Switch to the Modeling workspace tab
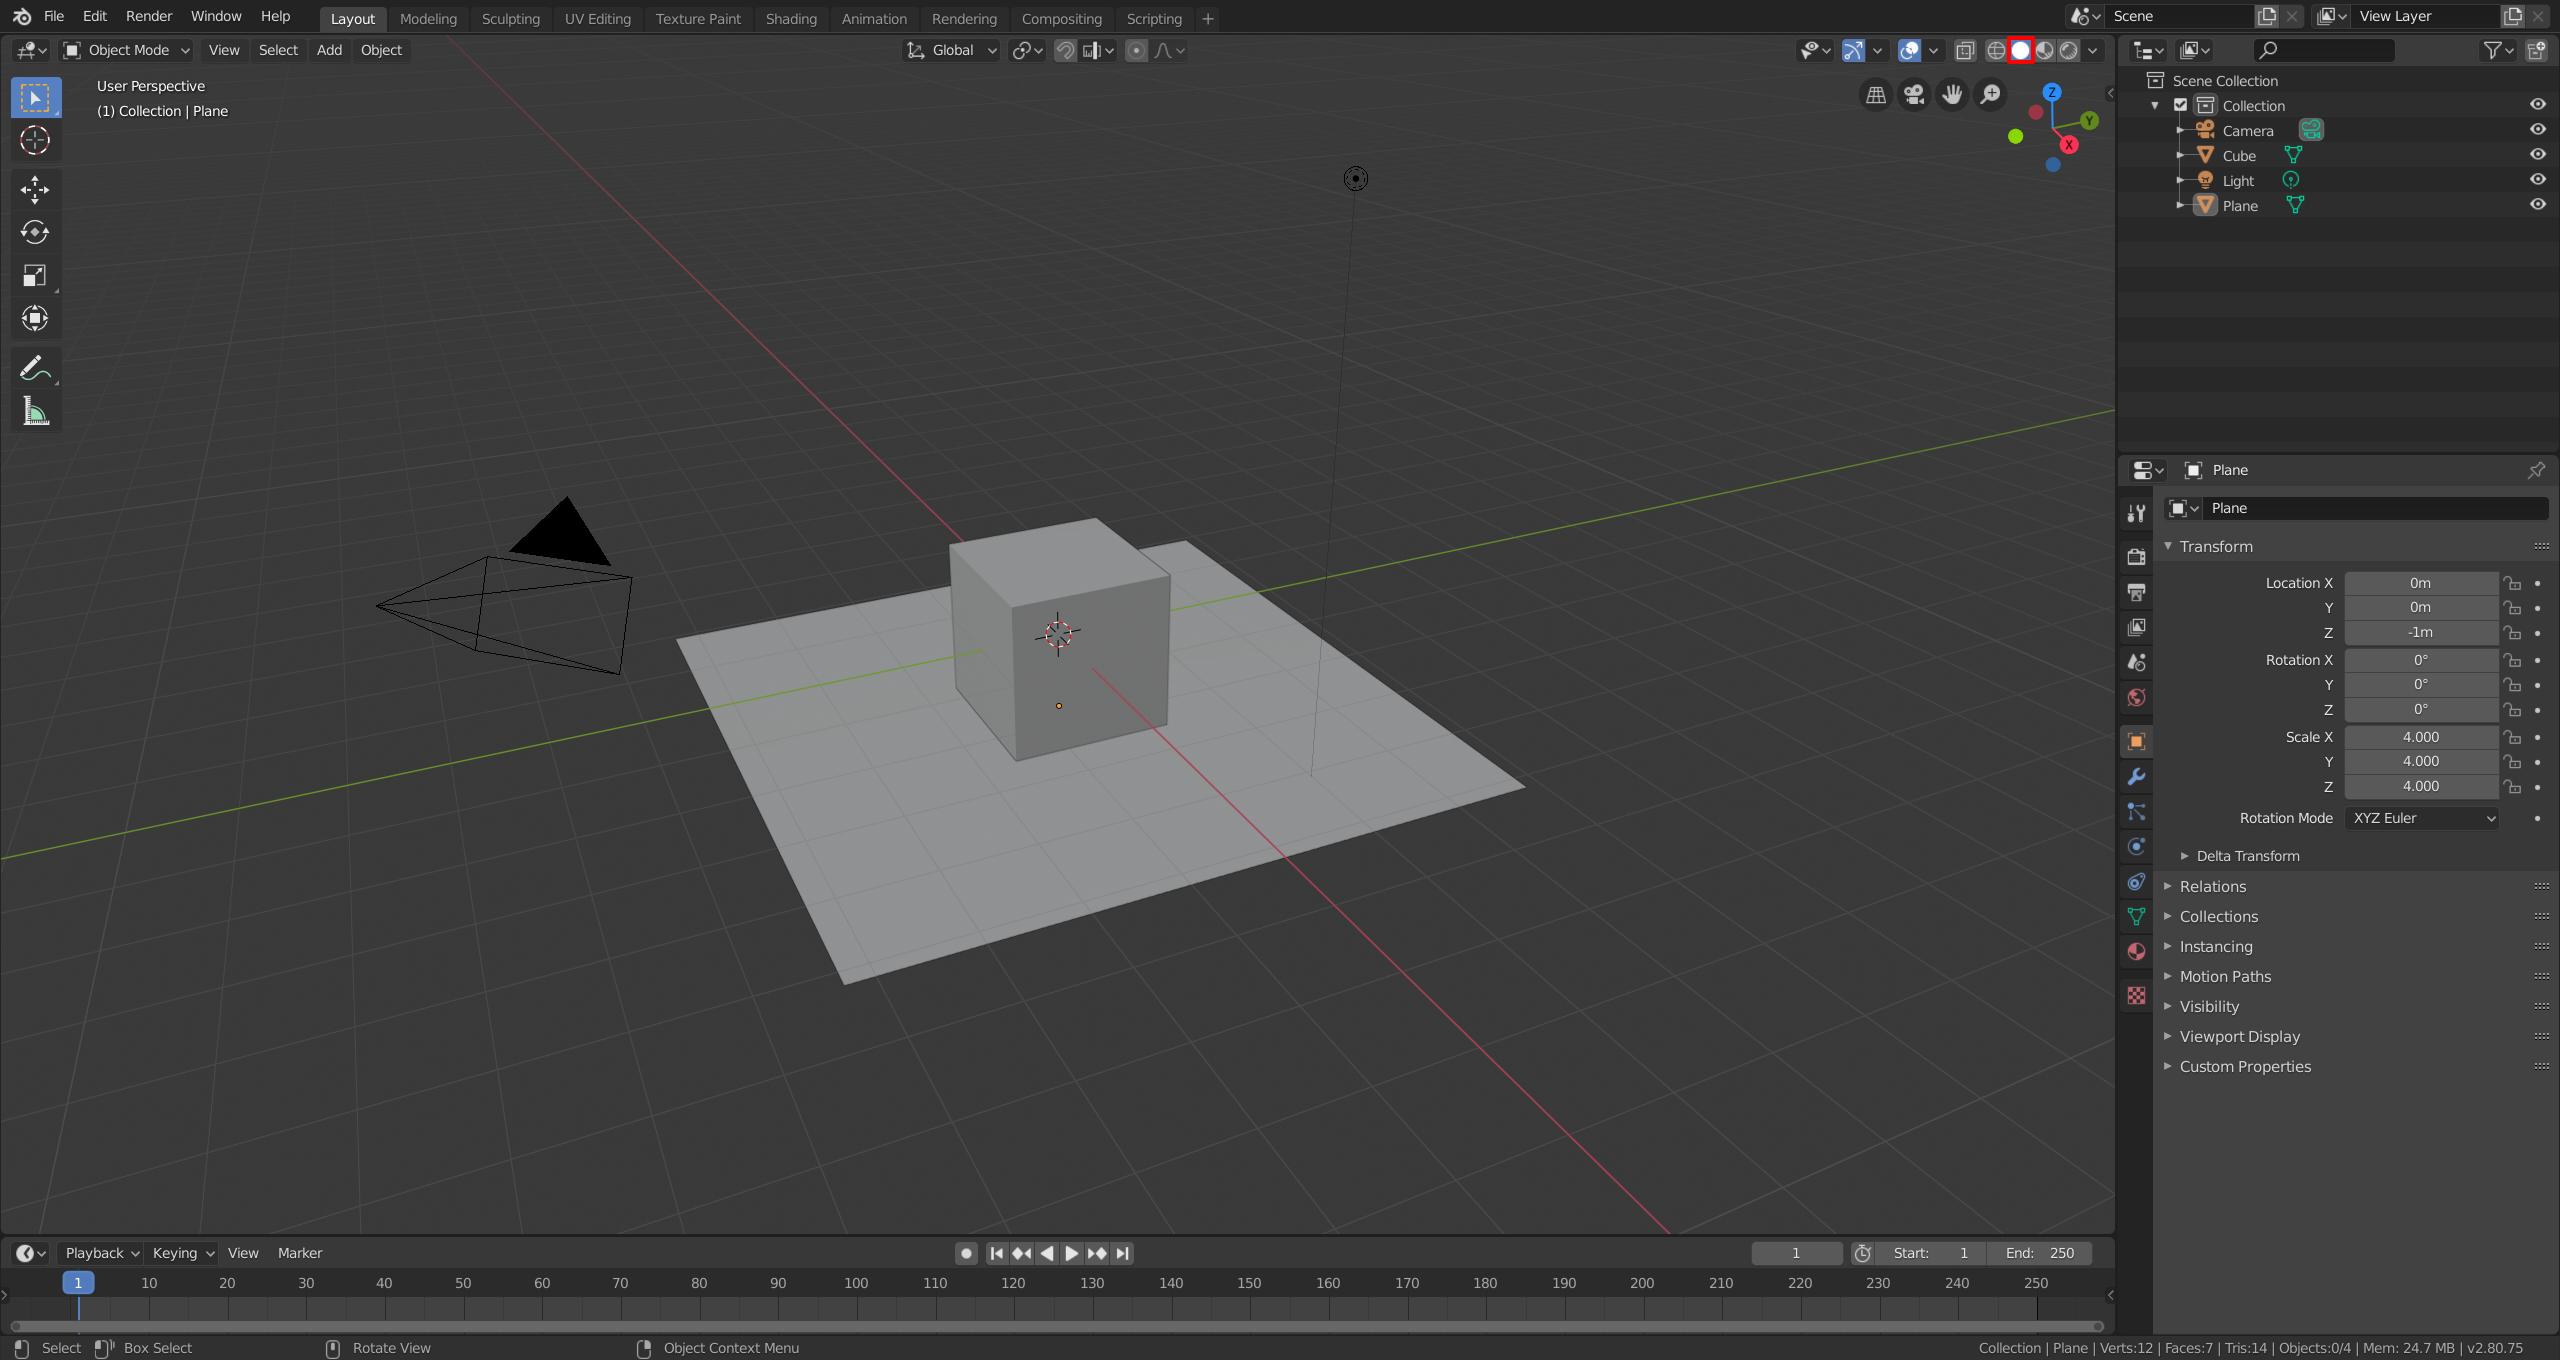The width and height of the screenshot is (2560, 1360). click(x=428, y=19)
